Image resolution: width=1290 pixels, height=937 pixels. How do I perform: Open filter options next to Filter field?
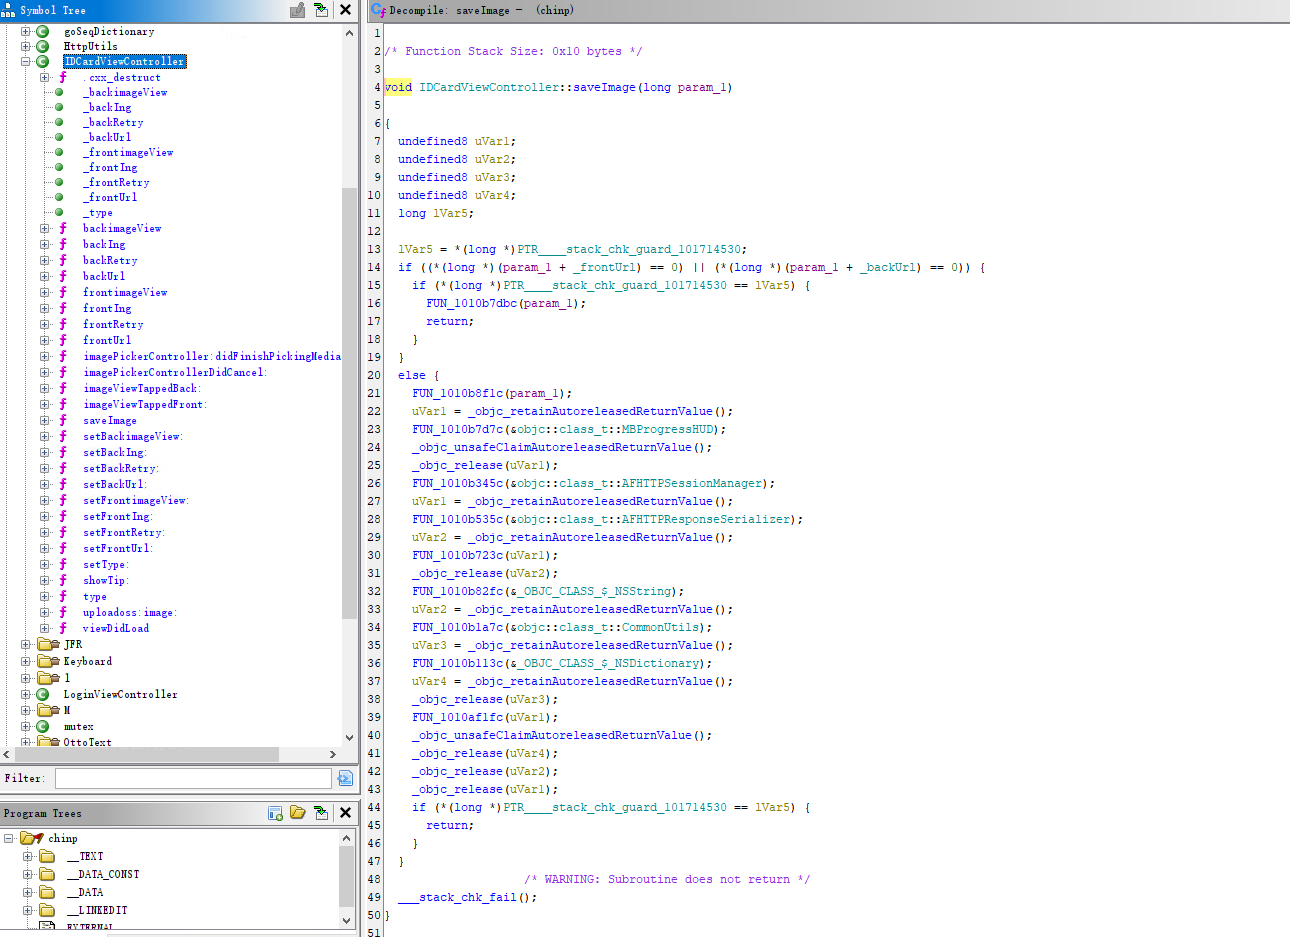tap(345, 778)
